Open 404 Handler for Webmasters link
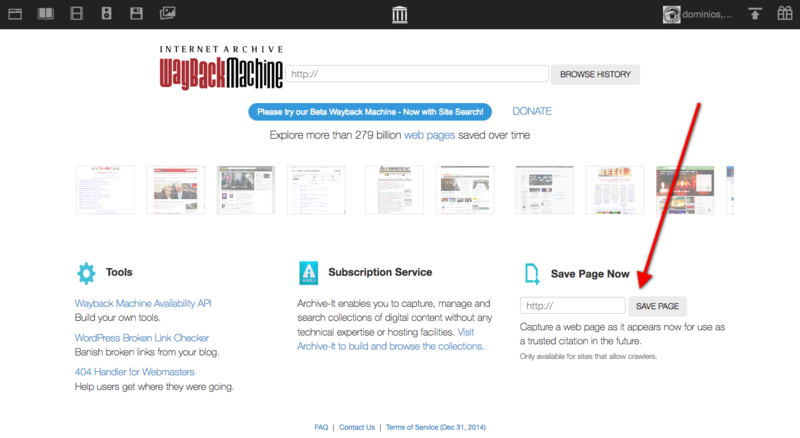This screenshot has width=800, height=438. tap(135, 372)
